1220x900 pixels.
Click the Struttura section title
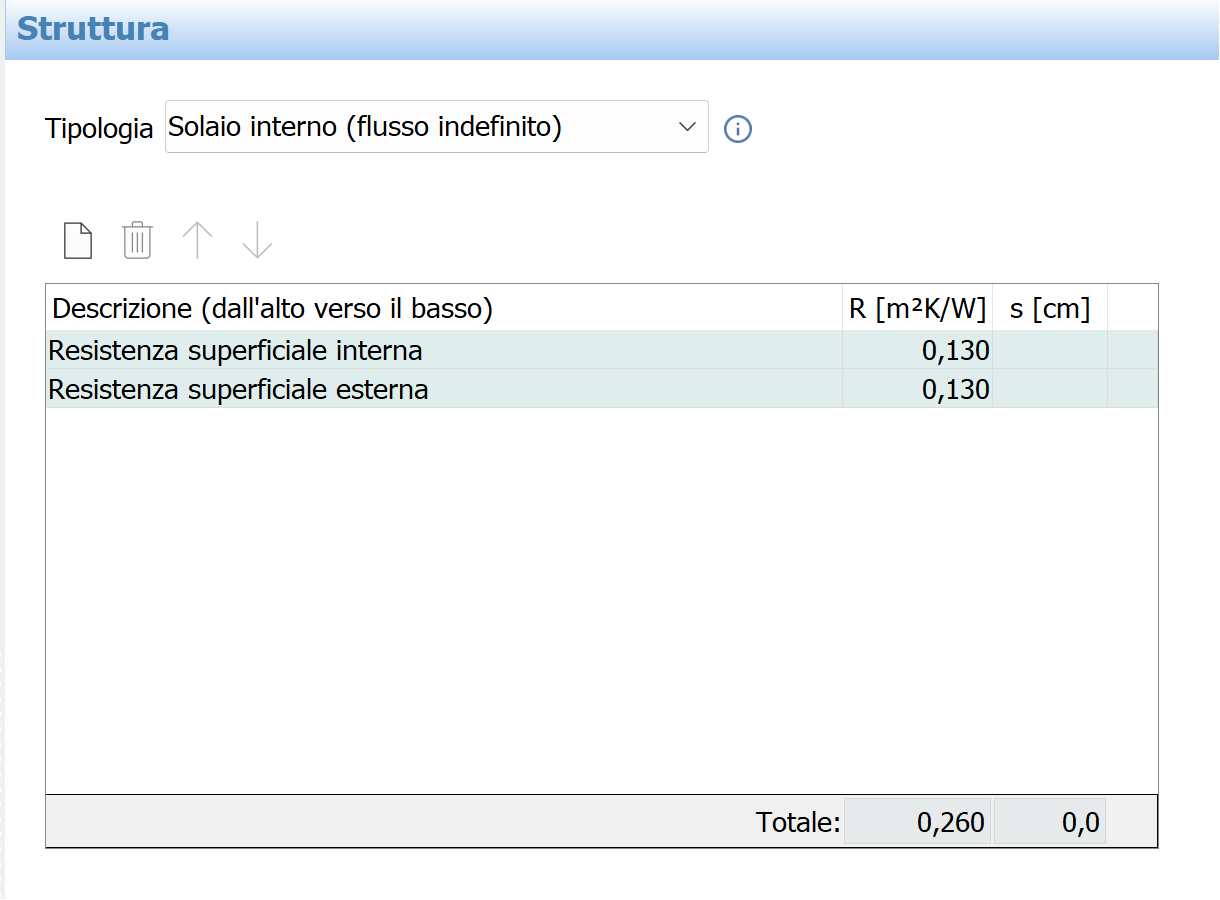coord(93,28)
